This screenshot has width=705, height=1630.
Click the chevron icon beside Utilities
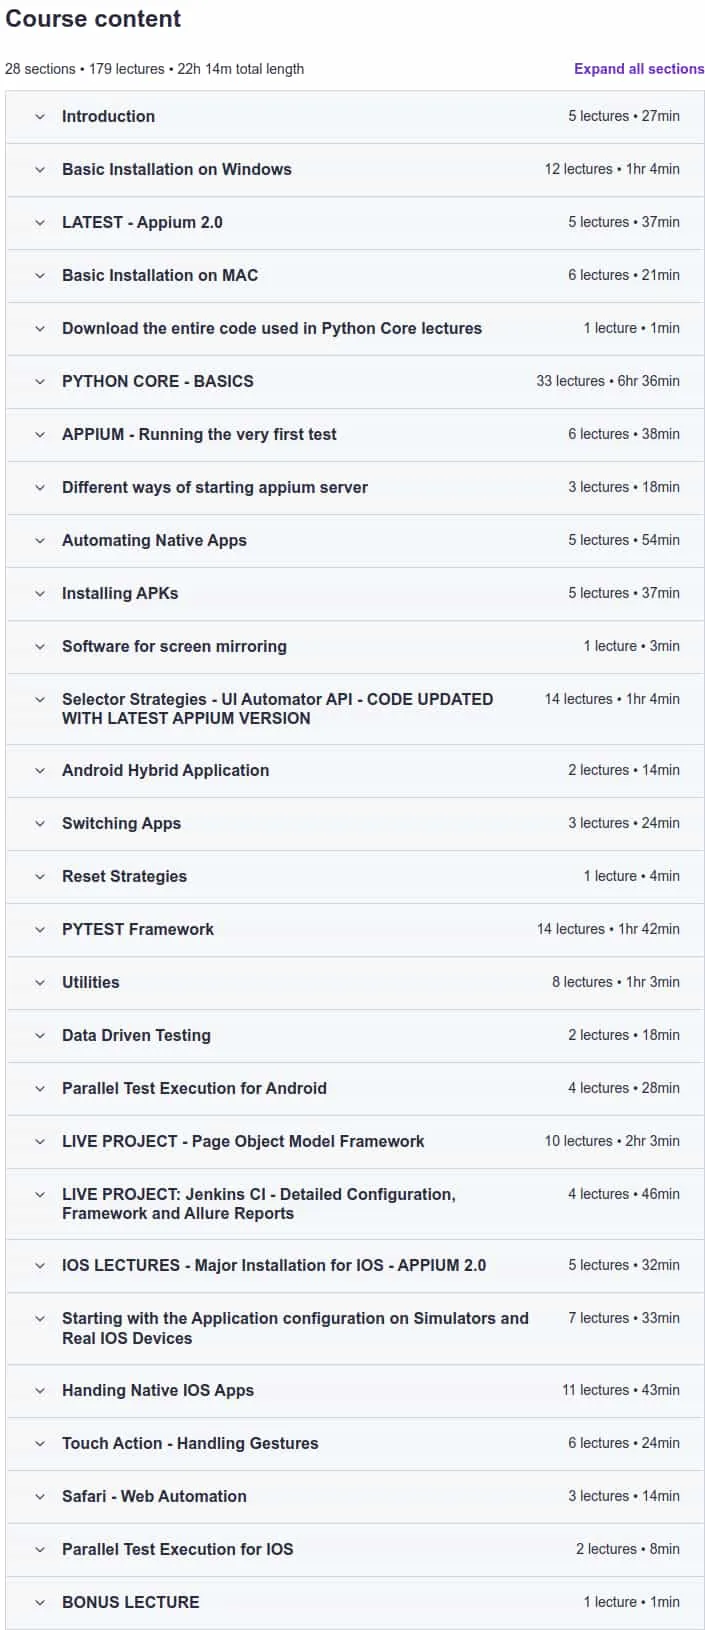click(x=40, y=983)
